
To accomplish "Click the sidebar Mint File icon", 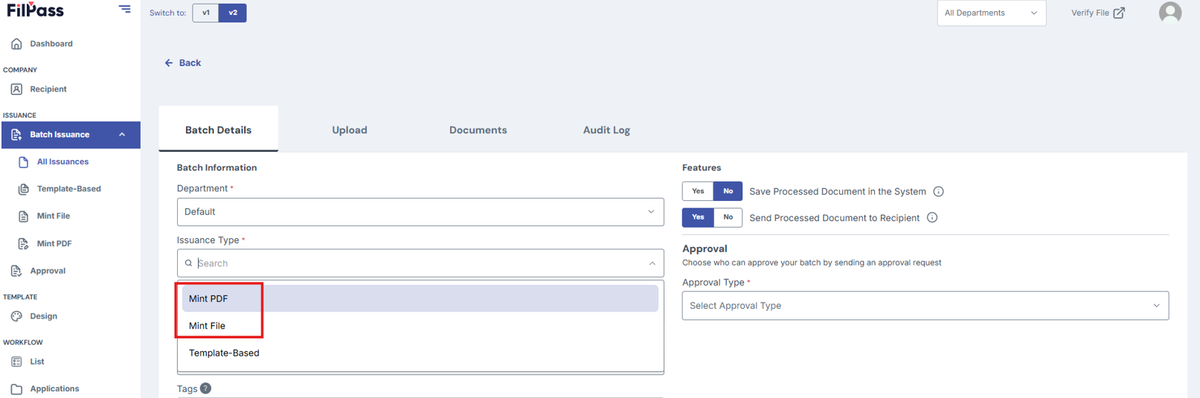I will [23, 216].
